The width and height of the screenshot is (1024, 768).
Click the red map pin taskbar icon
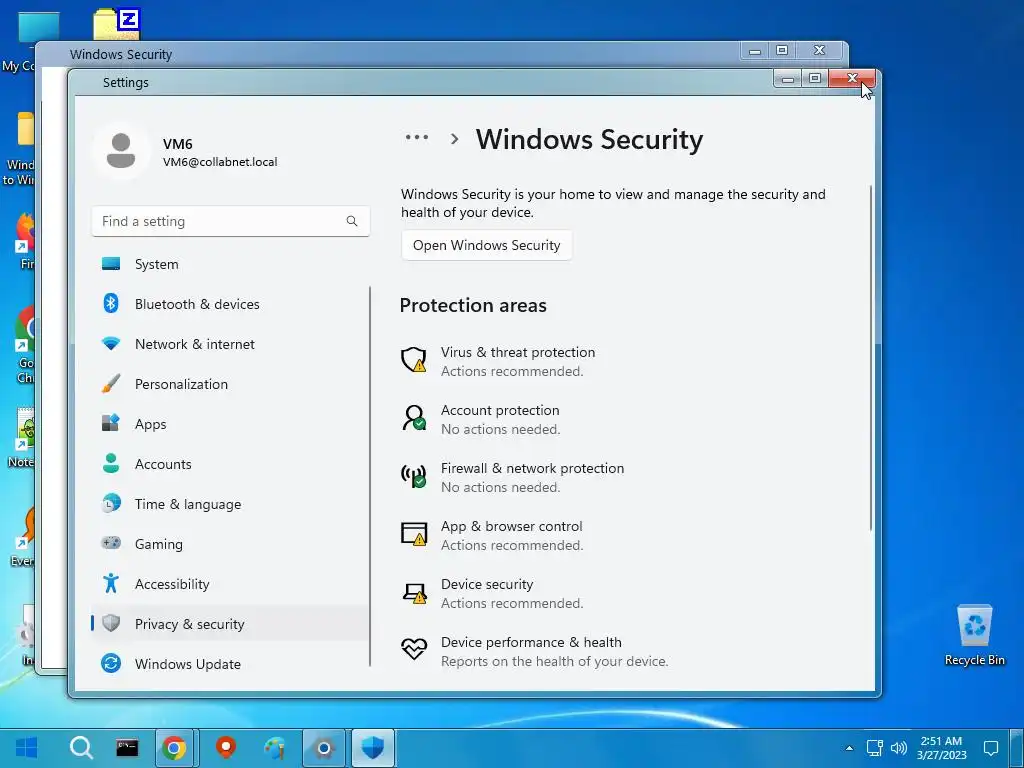tap(226, 748)
